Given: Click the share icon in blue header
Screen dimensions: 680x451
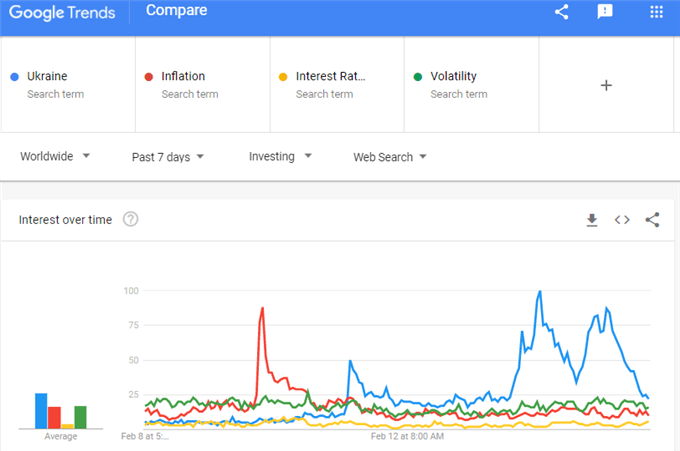Looking at the screenshot, I should pos(562,12).
